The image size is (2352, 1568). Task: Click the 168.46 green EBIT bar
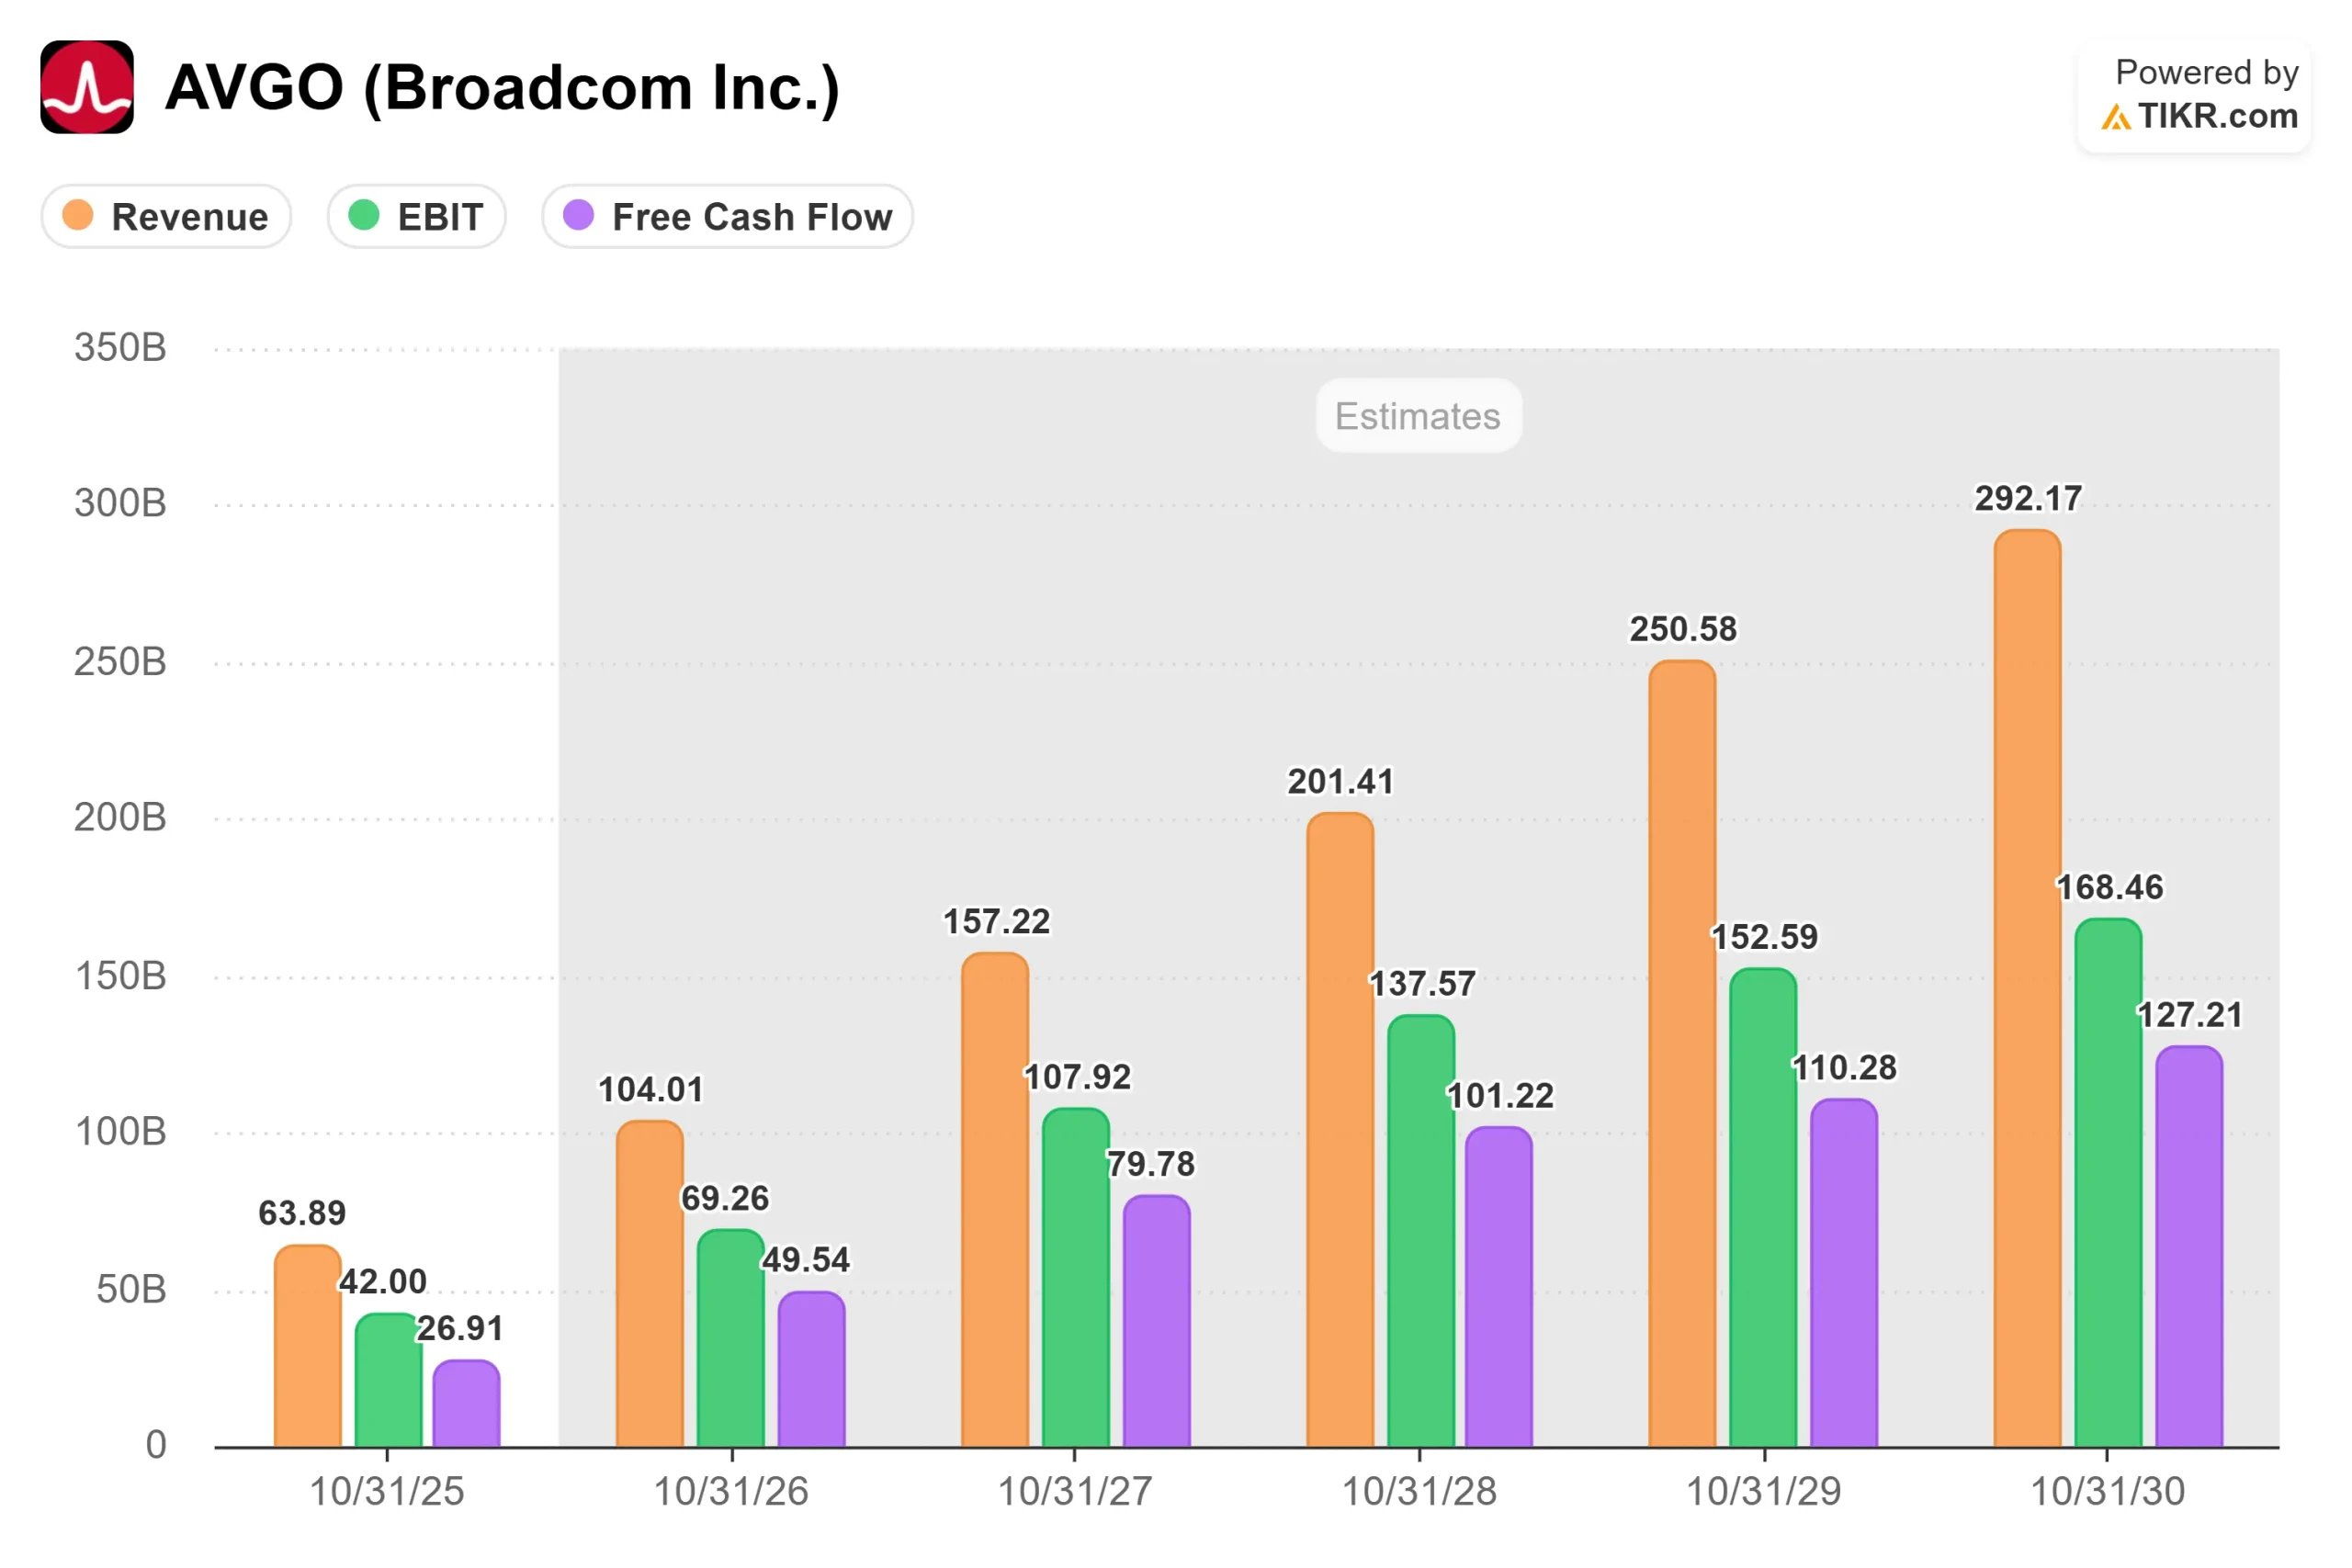click(2108, 1183)
